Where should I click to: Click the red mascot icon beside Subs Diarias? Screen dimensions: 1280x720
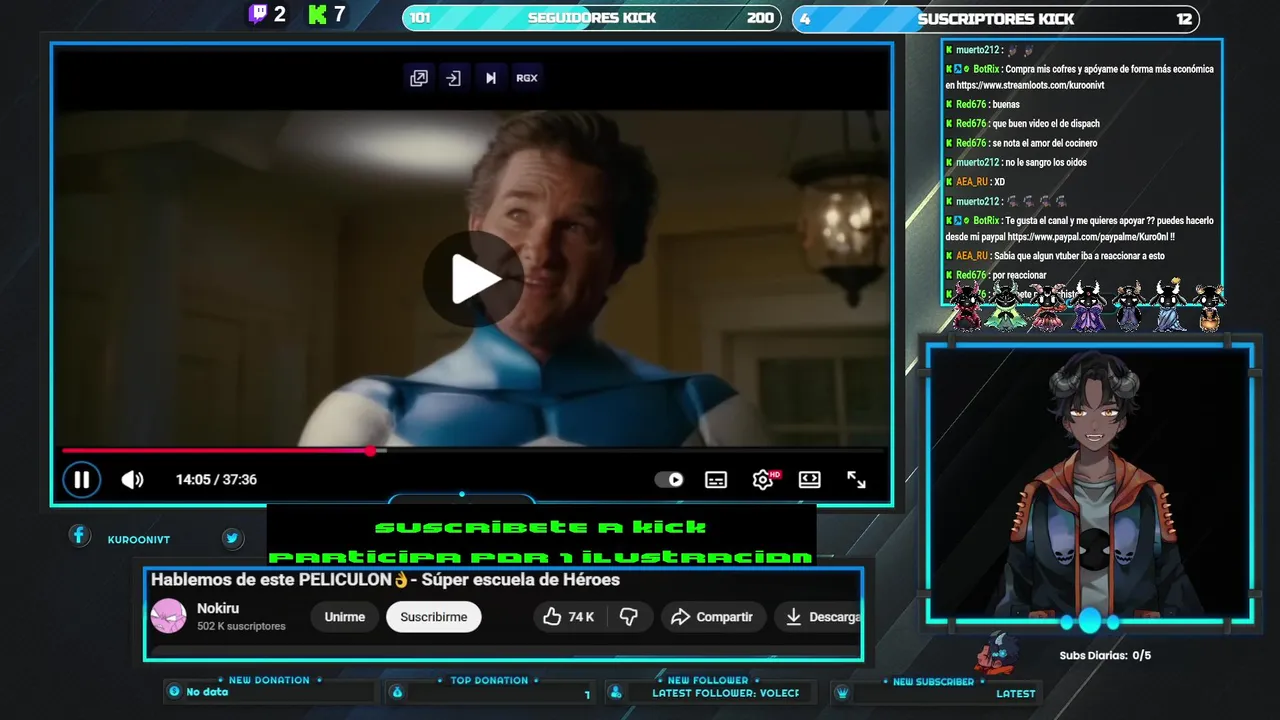click(996, 653)
